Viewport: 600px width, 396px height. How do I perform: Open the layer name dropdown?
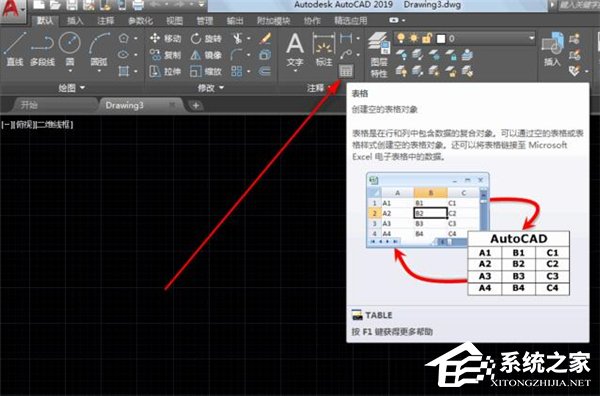[531, 38]
